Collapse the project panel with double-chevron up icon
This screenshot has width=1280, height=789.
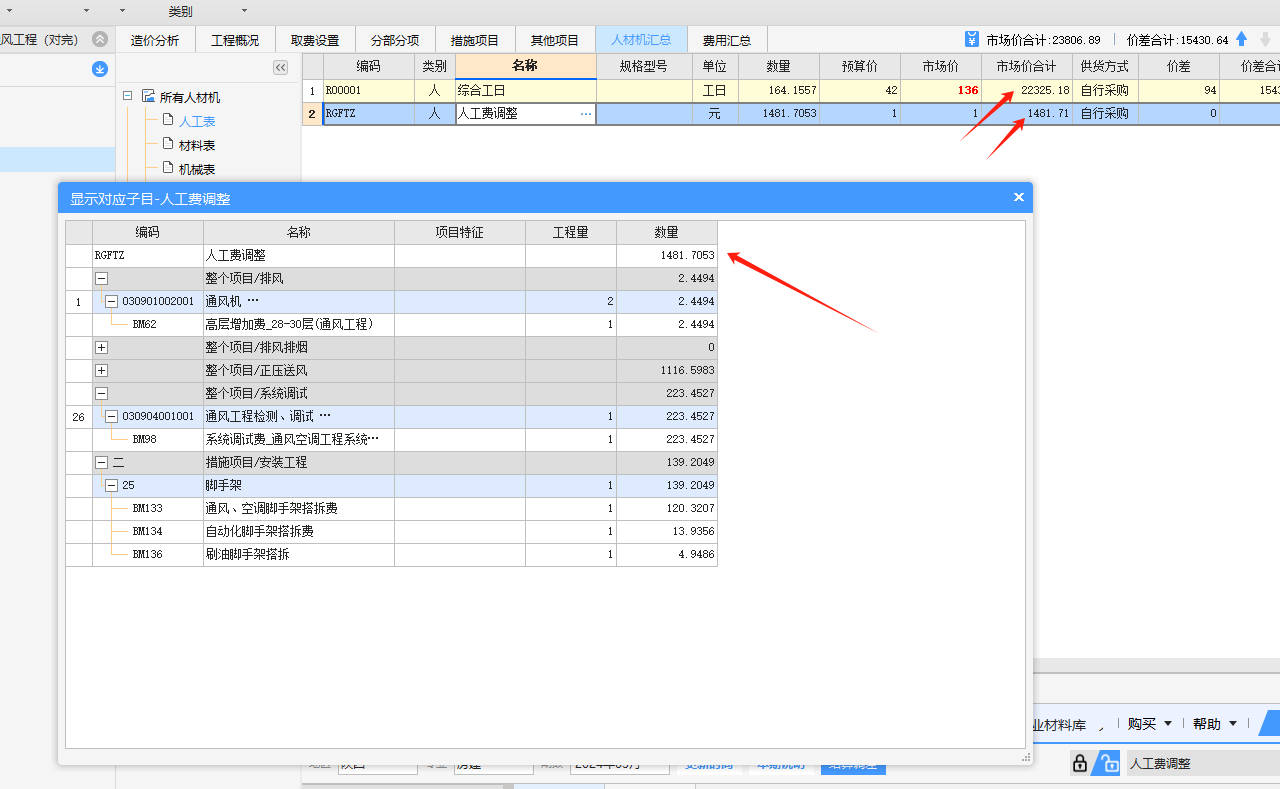[x=99, y=39]
